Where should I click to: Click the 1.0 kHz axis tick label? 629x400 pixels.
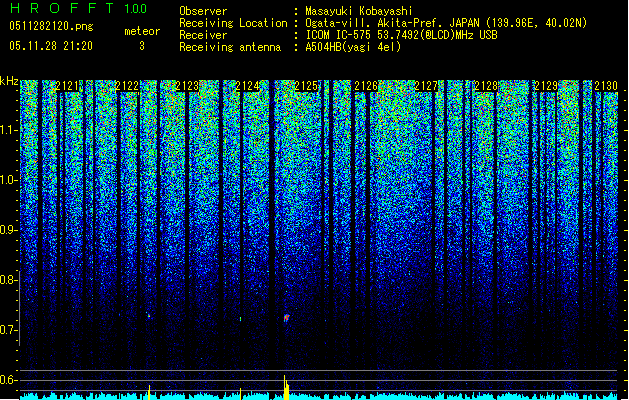coord(9,180)
